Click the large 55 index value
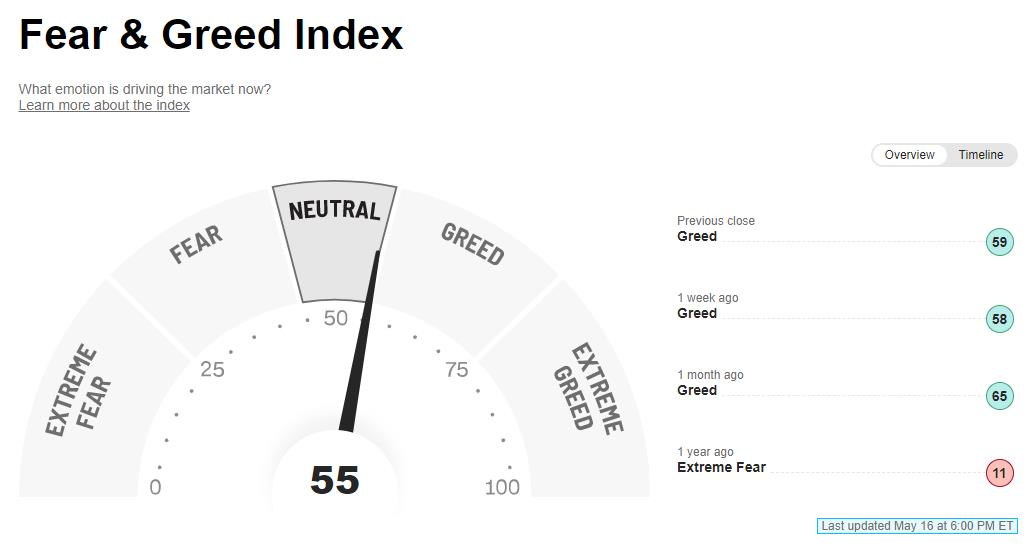Screen dimensions: 1030x550 coord(334,480)
